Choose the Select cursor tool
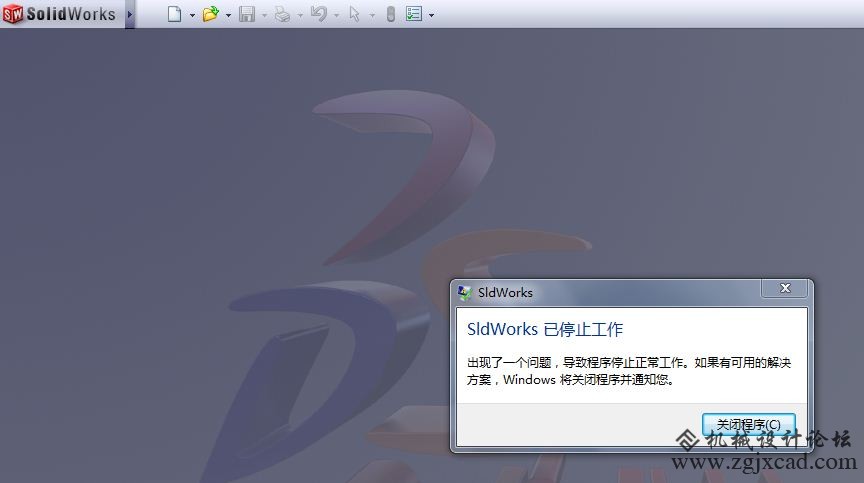Screen dimensions: 864x483 pos(354,14)
